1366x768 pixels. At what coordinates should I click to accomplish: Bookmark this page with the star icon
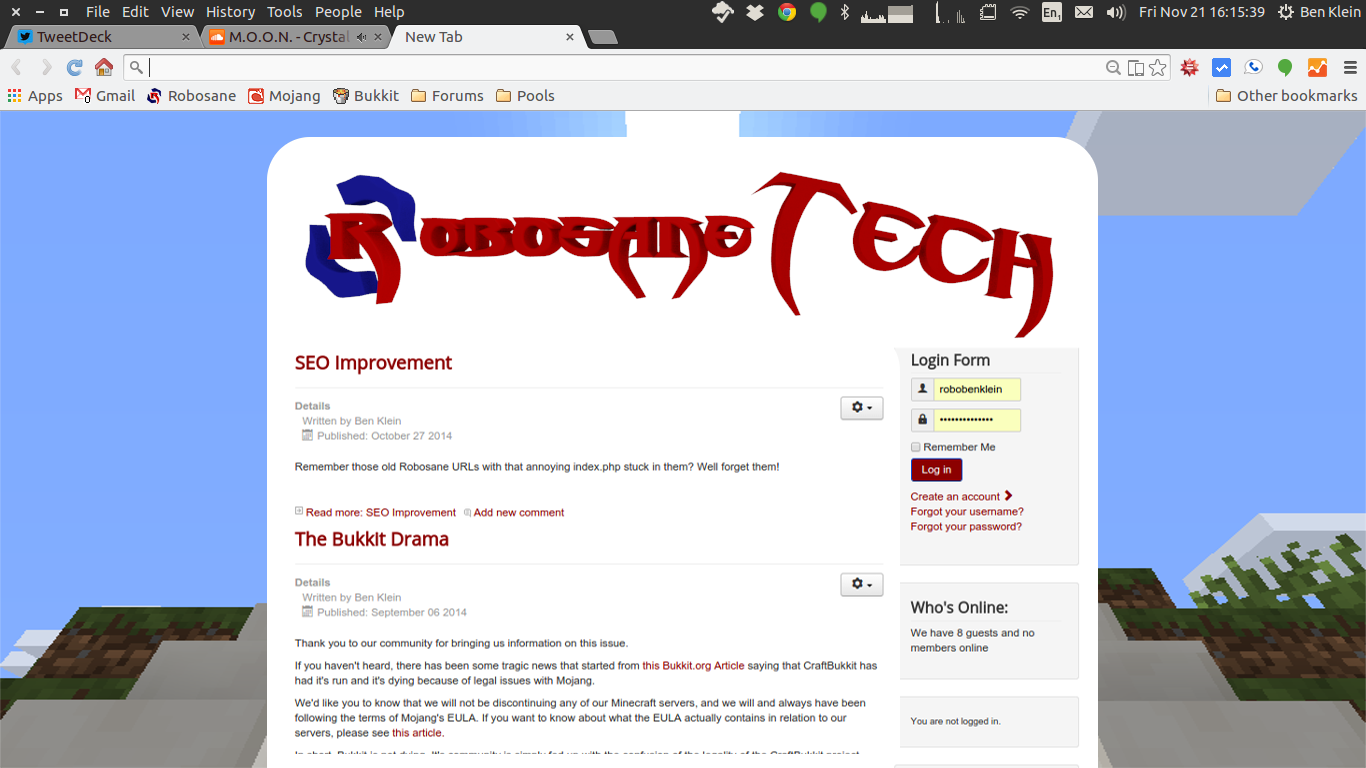click(x=1158, y=68)
